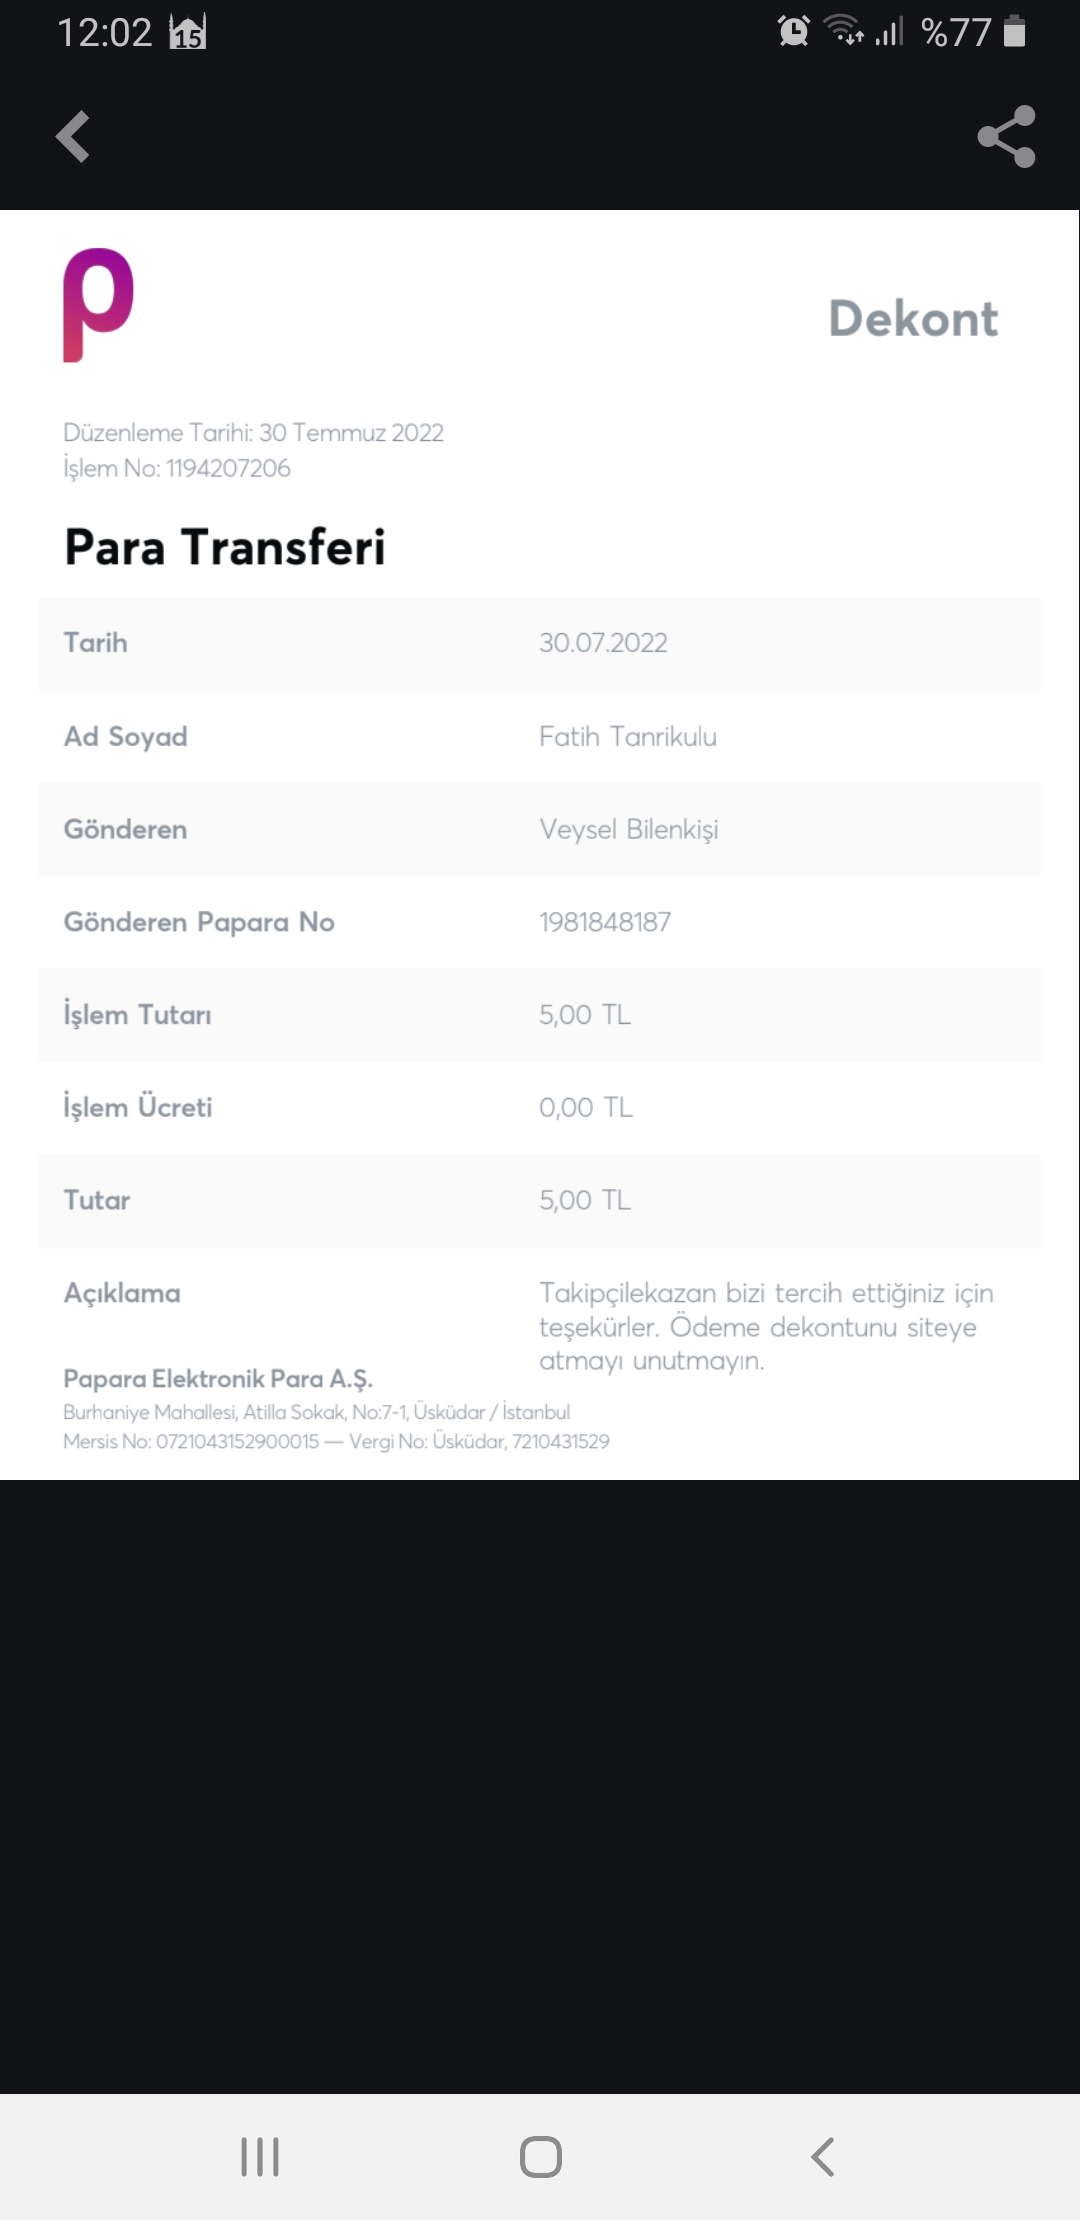
Task: Tap Papara Elektronik Para A.Ş. footer text
Action: click(218, 1380)
